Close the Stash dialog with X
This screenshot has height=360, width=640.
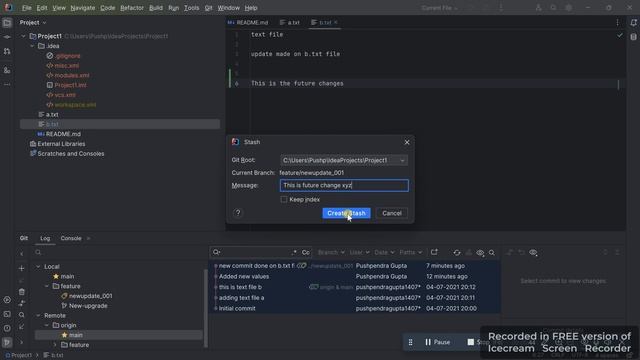[x=407, y=142]
